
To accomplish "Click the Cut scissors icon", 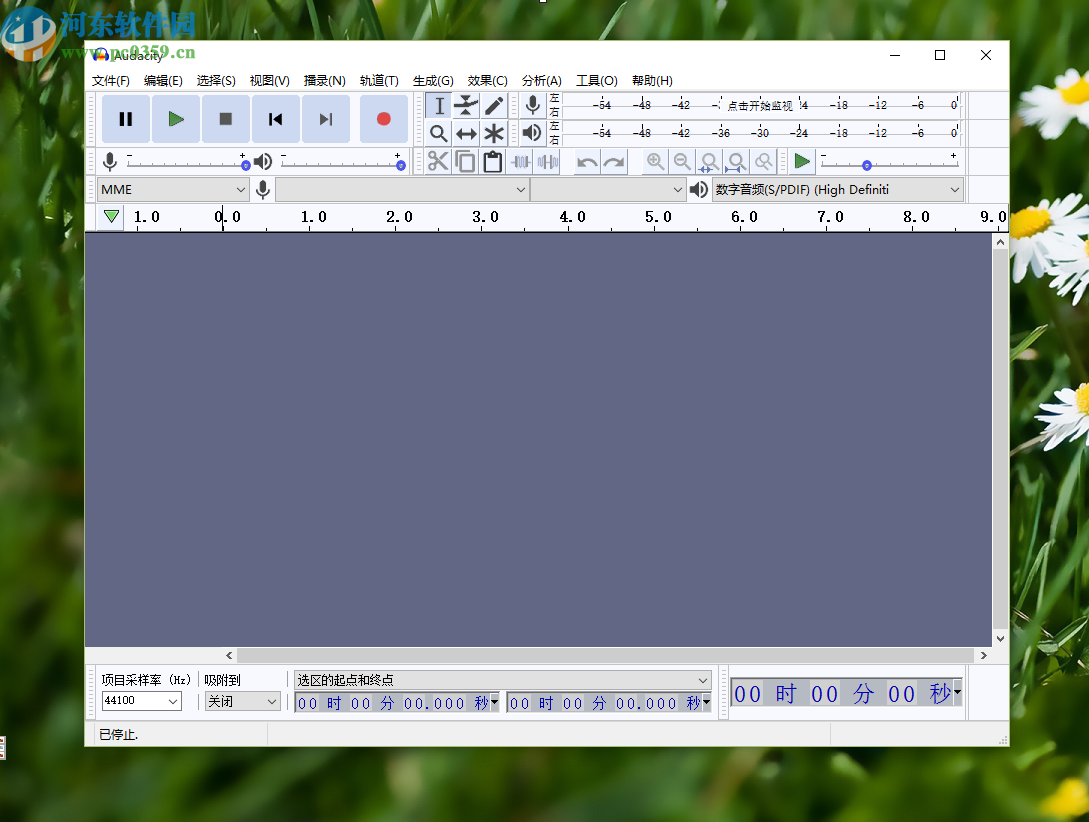I will (438, 162).
